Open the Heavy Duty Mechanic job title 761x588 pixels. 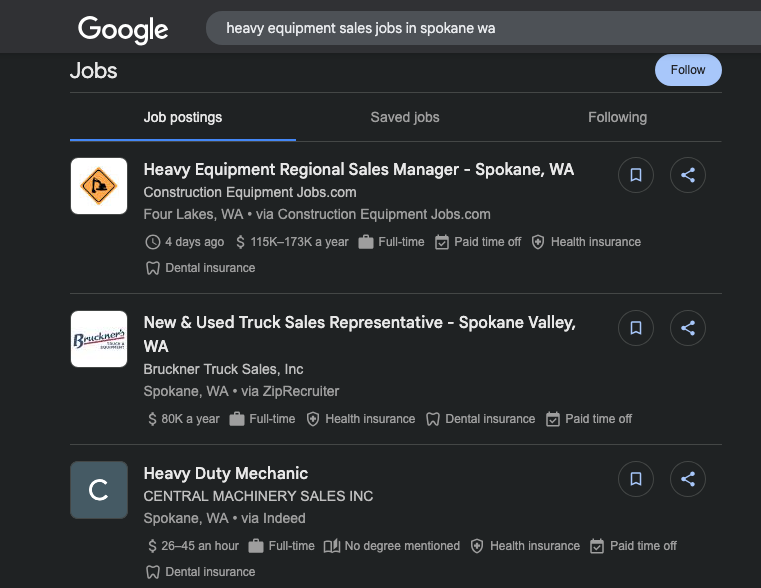225,473
